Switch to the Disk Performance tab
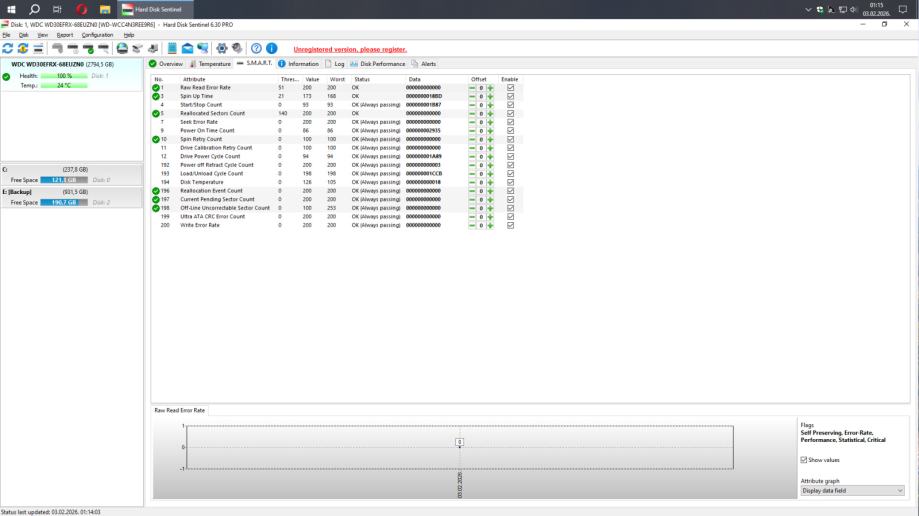 click(x=377, y=64)
